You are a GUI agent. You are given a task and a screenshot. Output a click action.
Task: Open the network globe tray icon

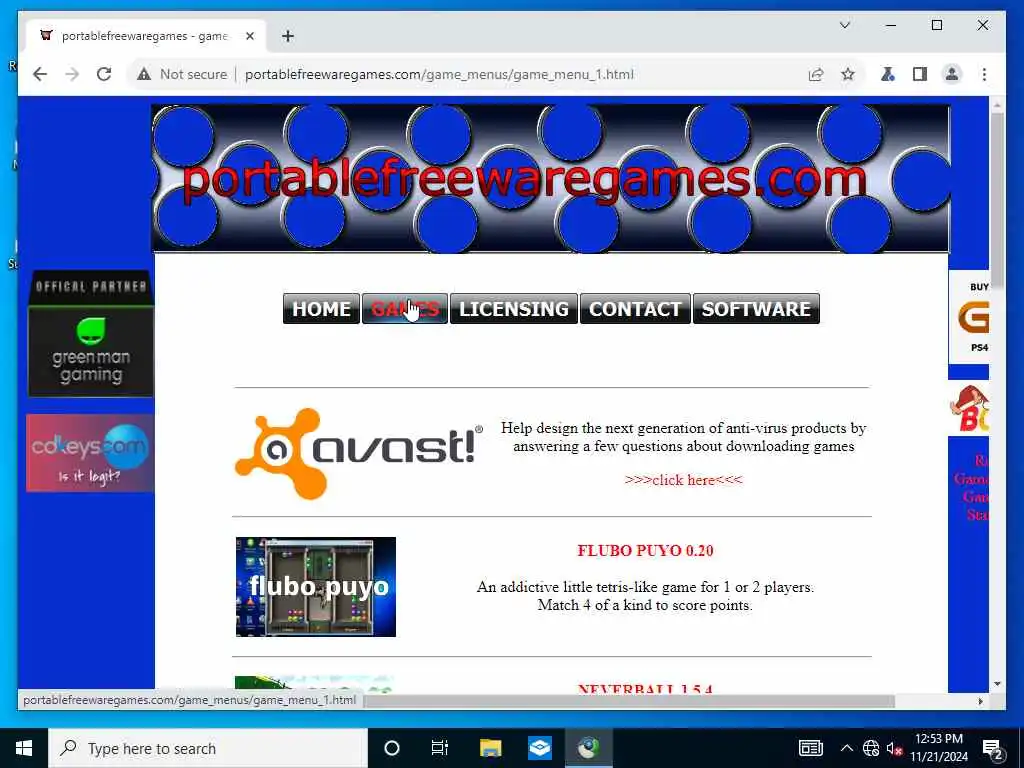(x=871, y=748)
